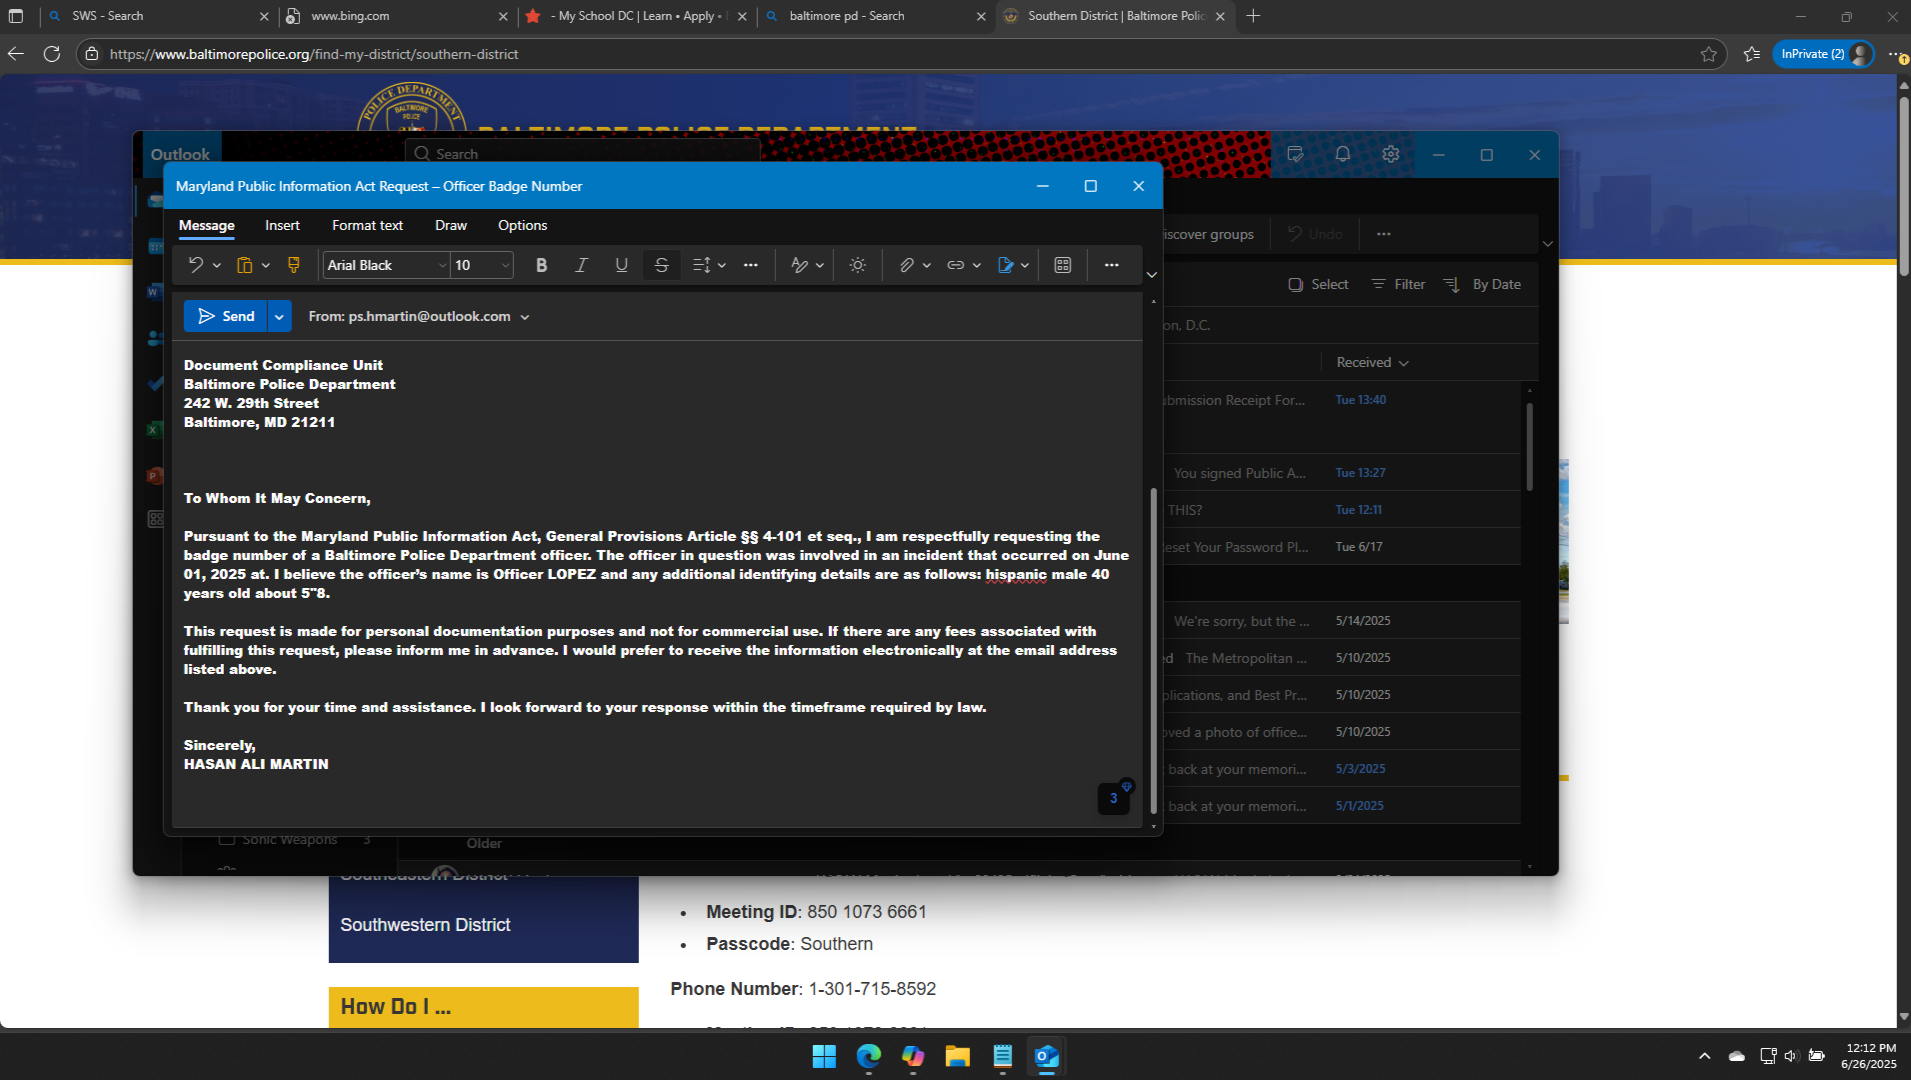Open File Explorer from the taskbar
This screenshot has width=1911, height=1080.
tap(958, 1056)
